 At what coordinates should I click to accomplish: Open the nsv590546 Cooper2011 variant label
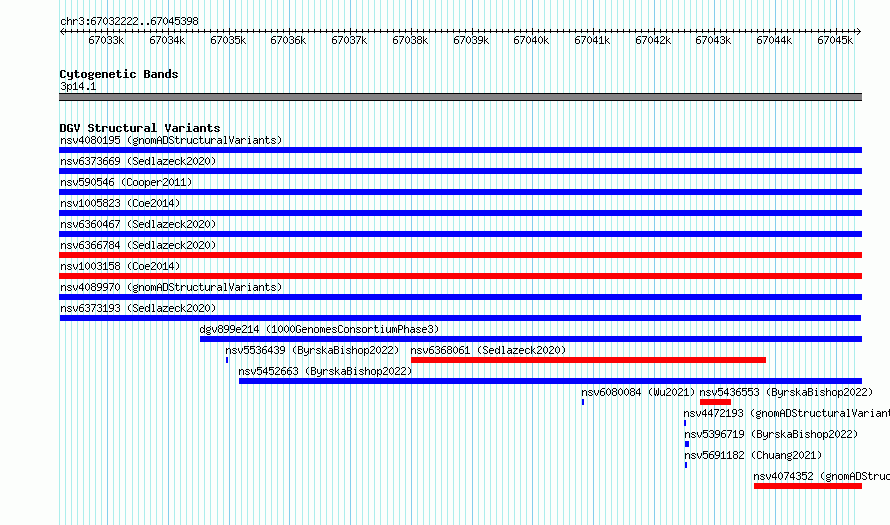point(126,182)
